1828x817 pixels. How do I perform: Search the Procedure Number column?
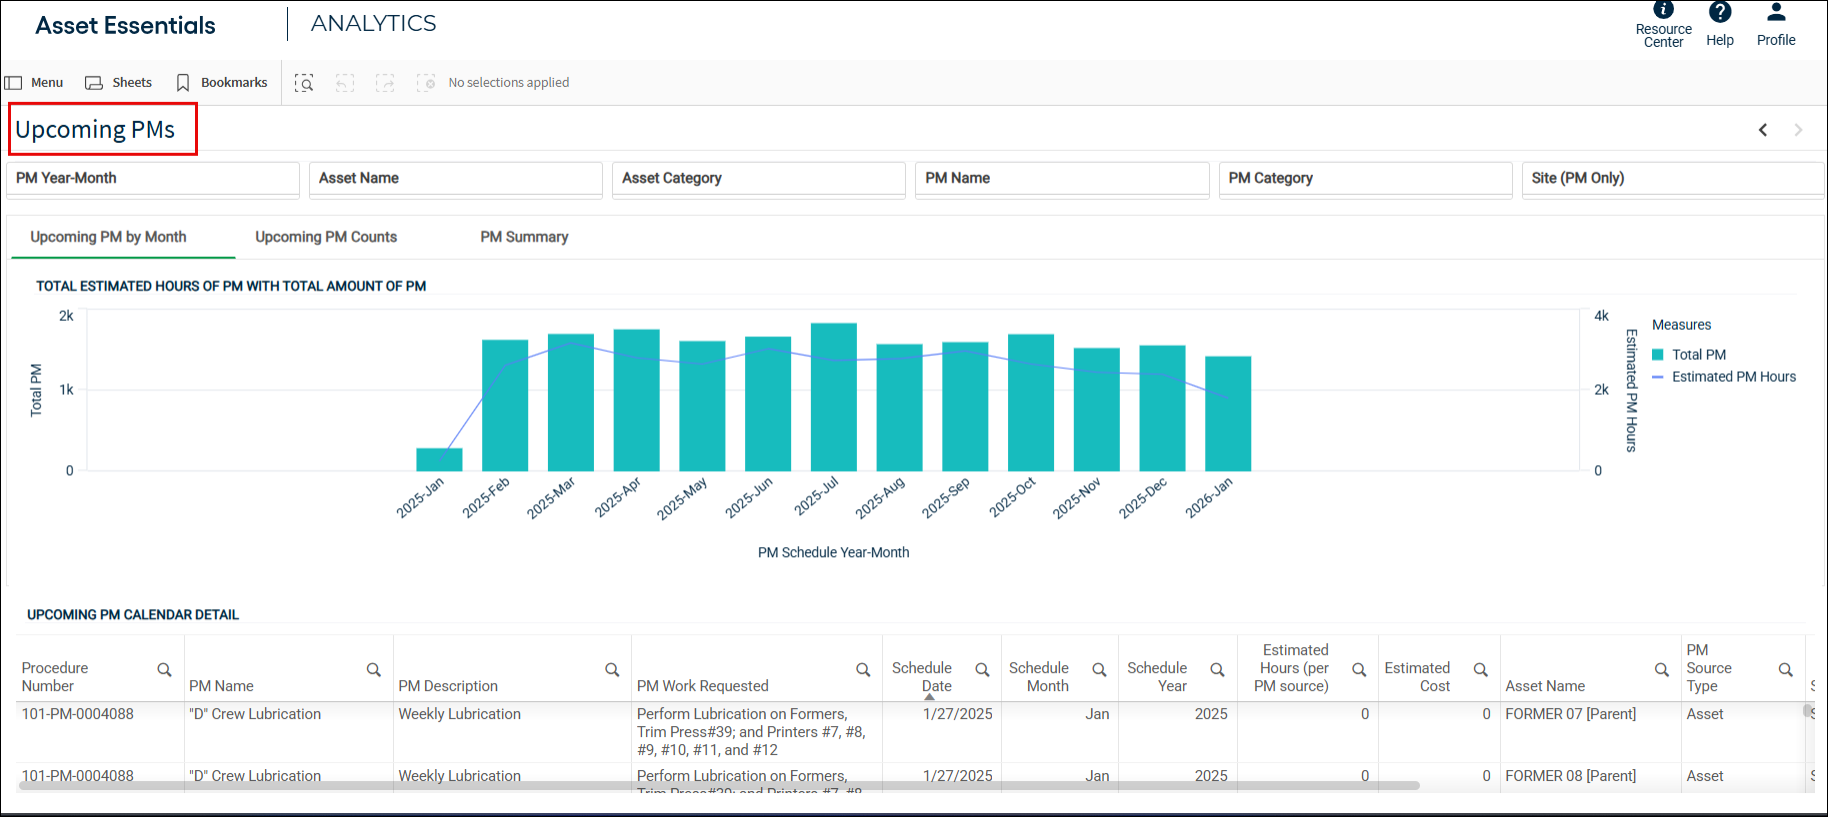(x=164, y=670)
